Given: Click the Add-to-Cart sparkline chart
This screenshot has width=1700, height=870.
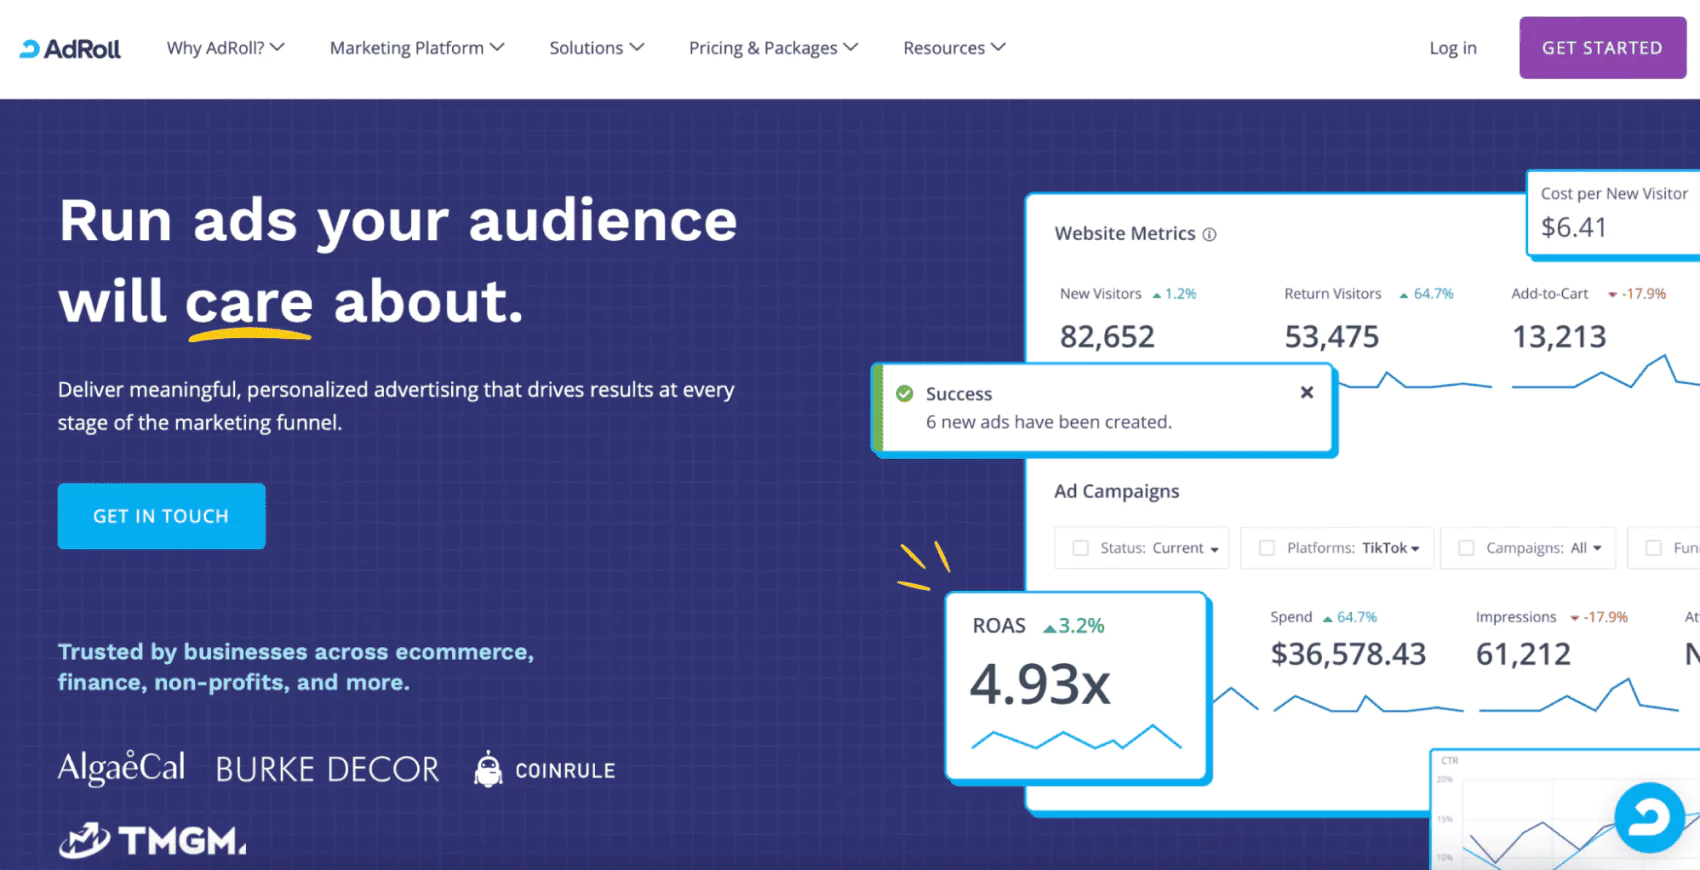Looking at the screenshot, I should (x=1605, y=372).
